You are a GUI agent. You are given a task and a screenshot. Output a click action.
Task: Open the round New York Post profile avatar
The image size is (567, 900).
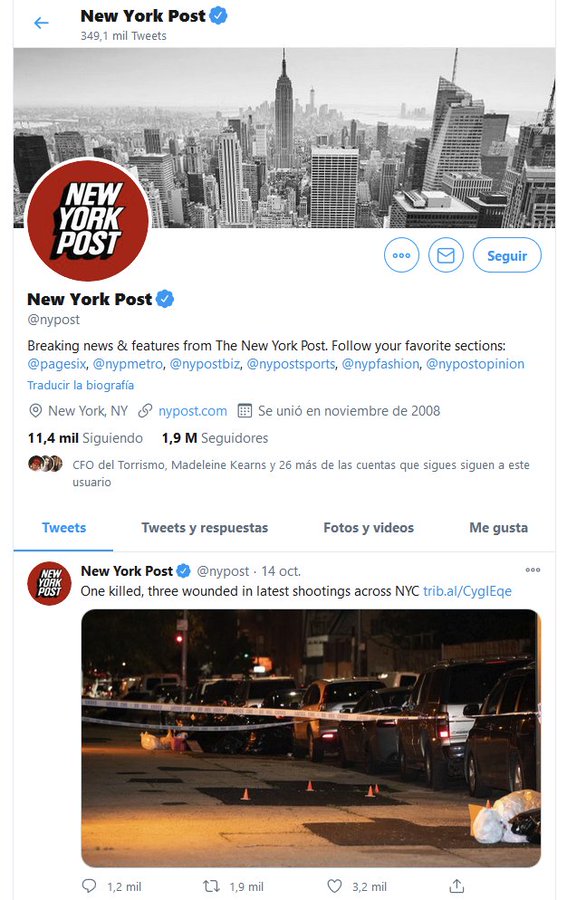coord(88,220)
